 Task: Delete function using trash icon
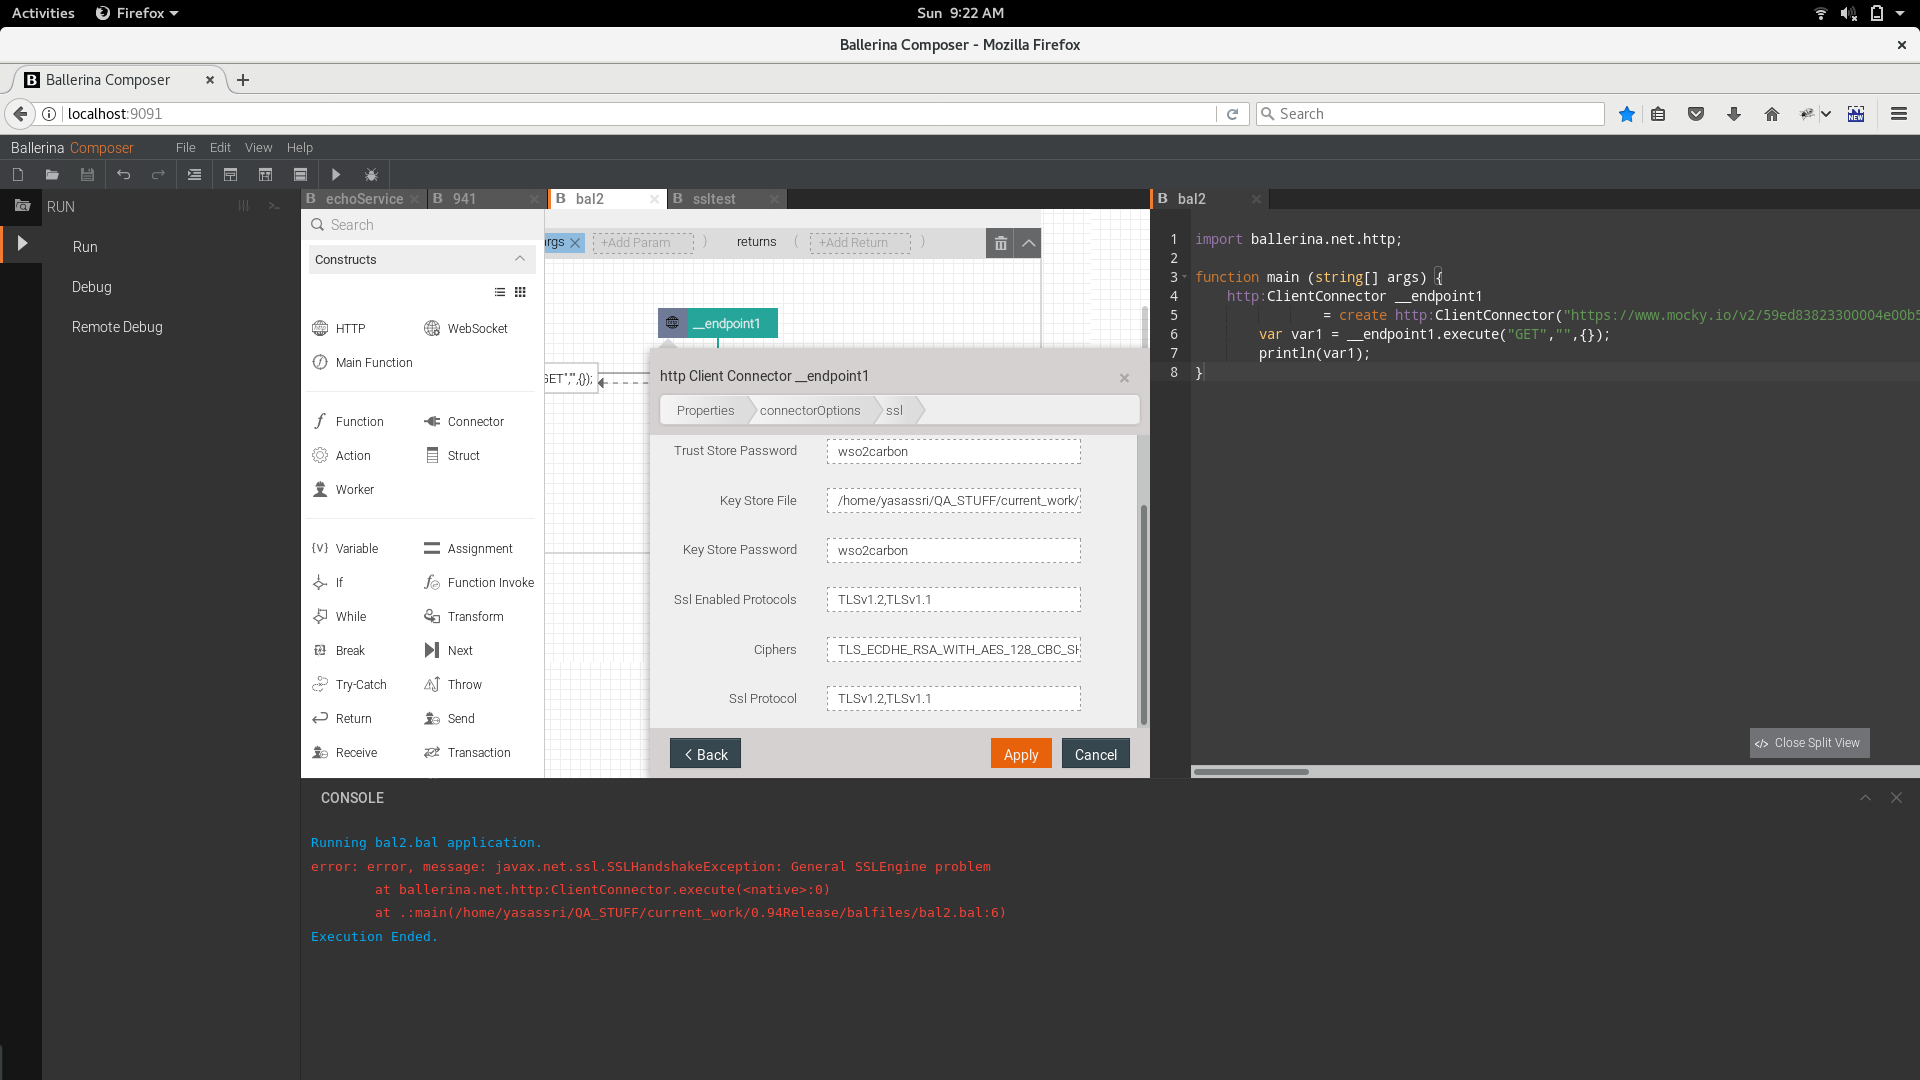(x=1000, y=243)
